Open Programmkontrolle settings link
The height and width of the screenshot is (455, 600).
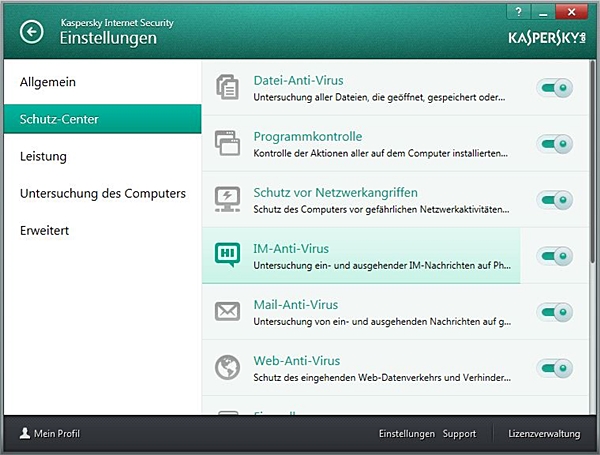[x=308, y=137]
